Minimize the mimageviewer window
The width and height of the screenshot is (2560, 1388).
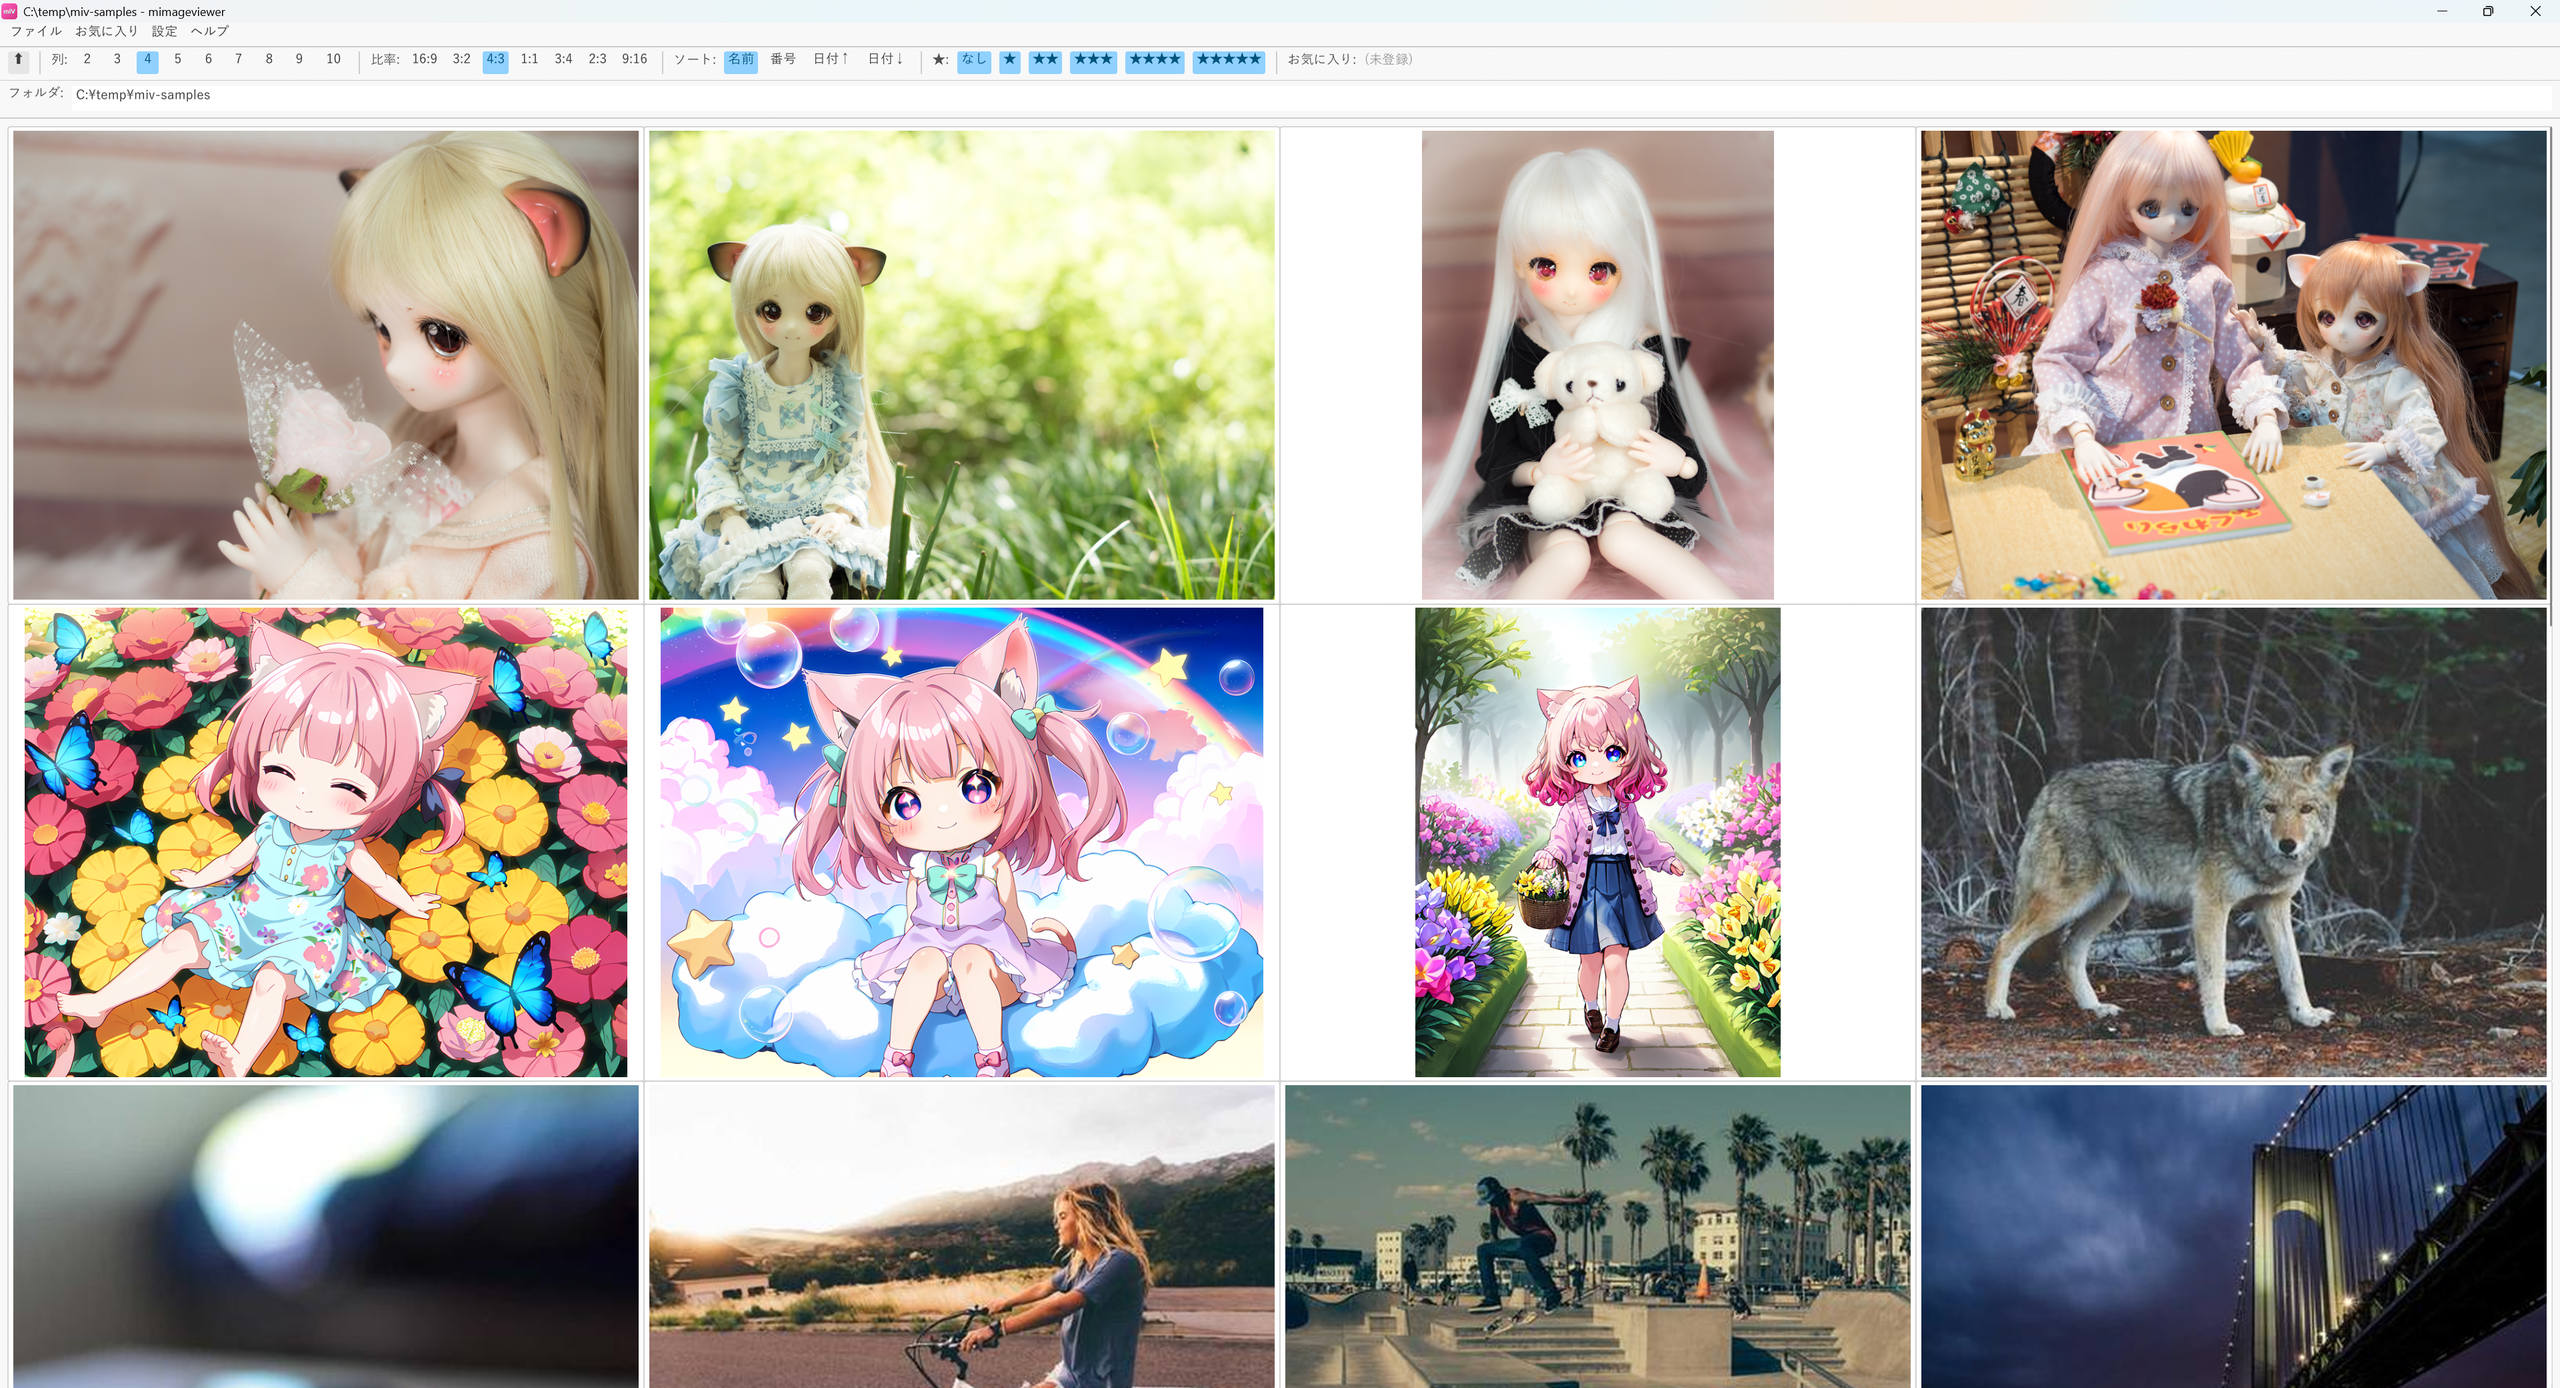[2442, 11]
